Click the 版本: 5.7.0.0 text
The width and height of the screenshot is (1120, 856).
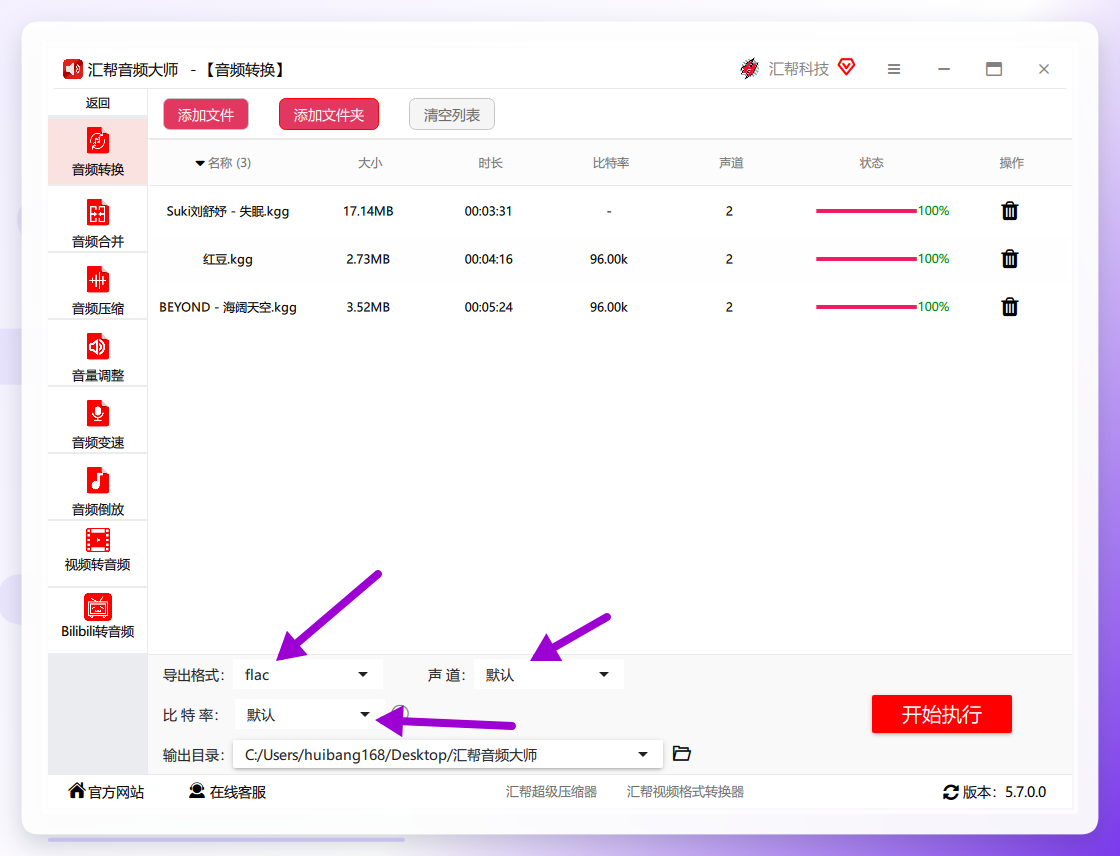point(1004,792)
